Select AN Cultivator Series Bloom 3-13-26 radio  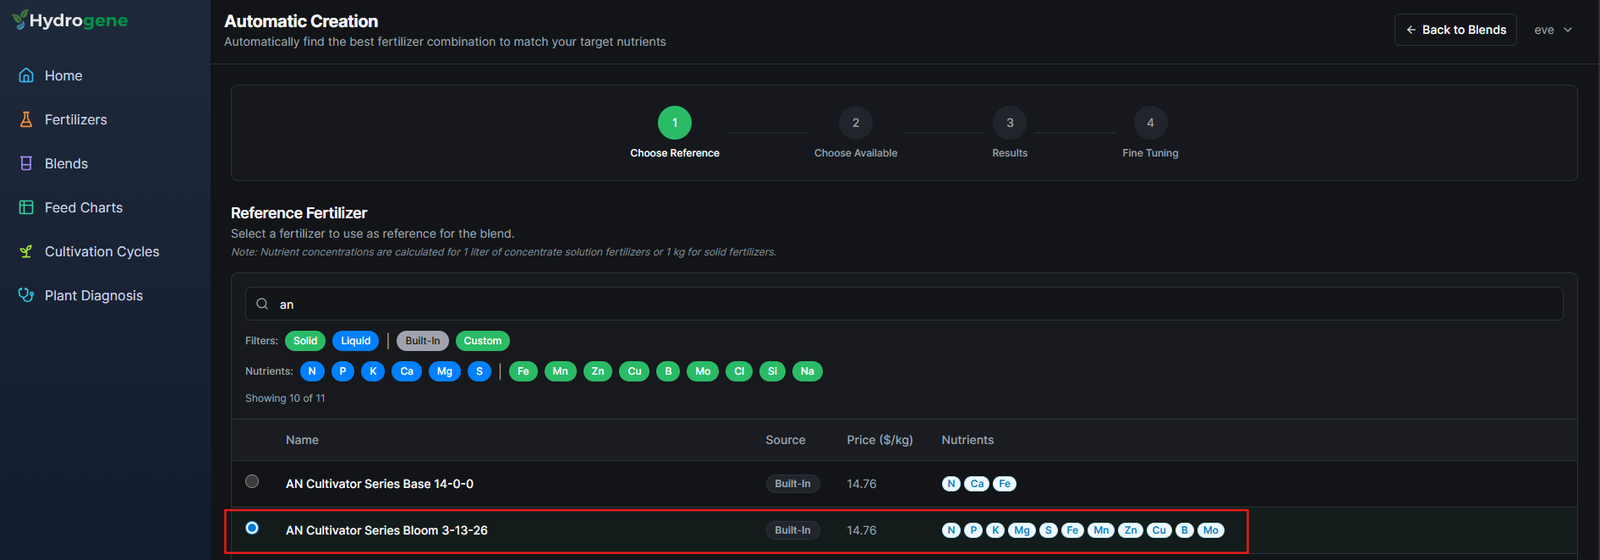pos(252,528)
